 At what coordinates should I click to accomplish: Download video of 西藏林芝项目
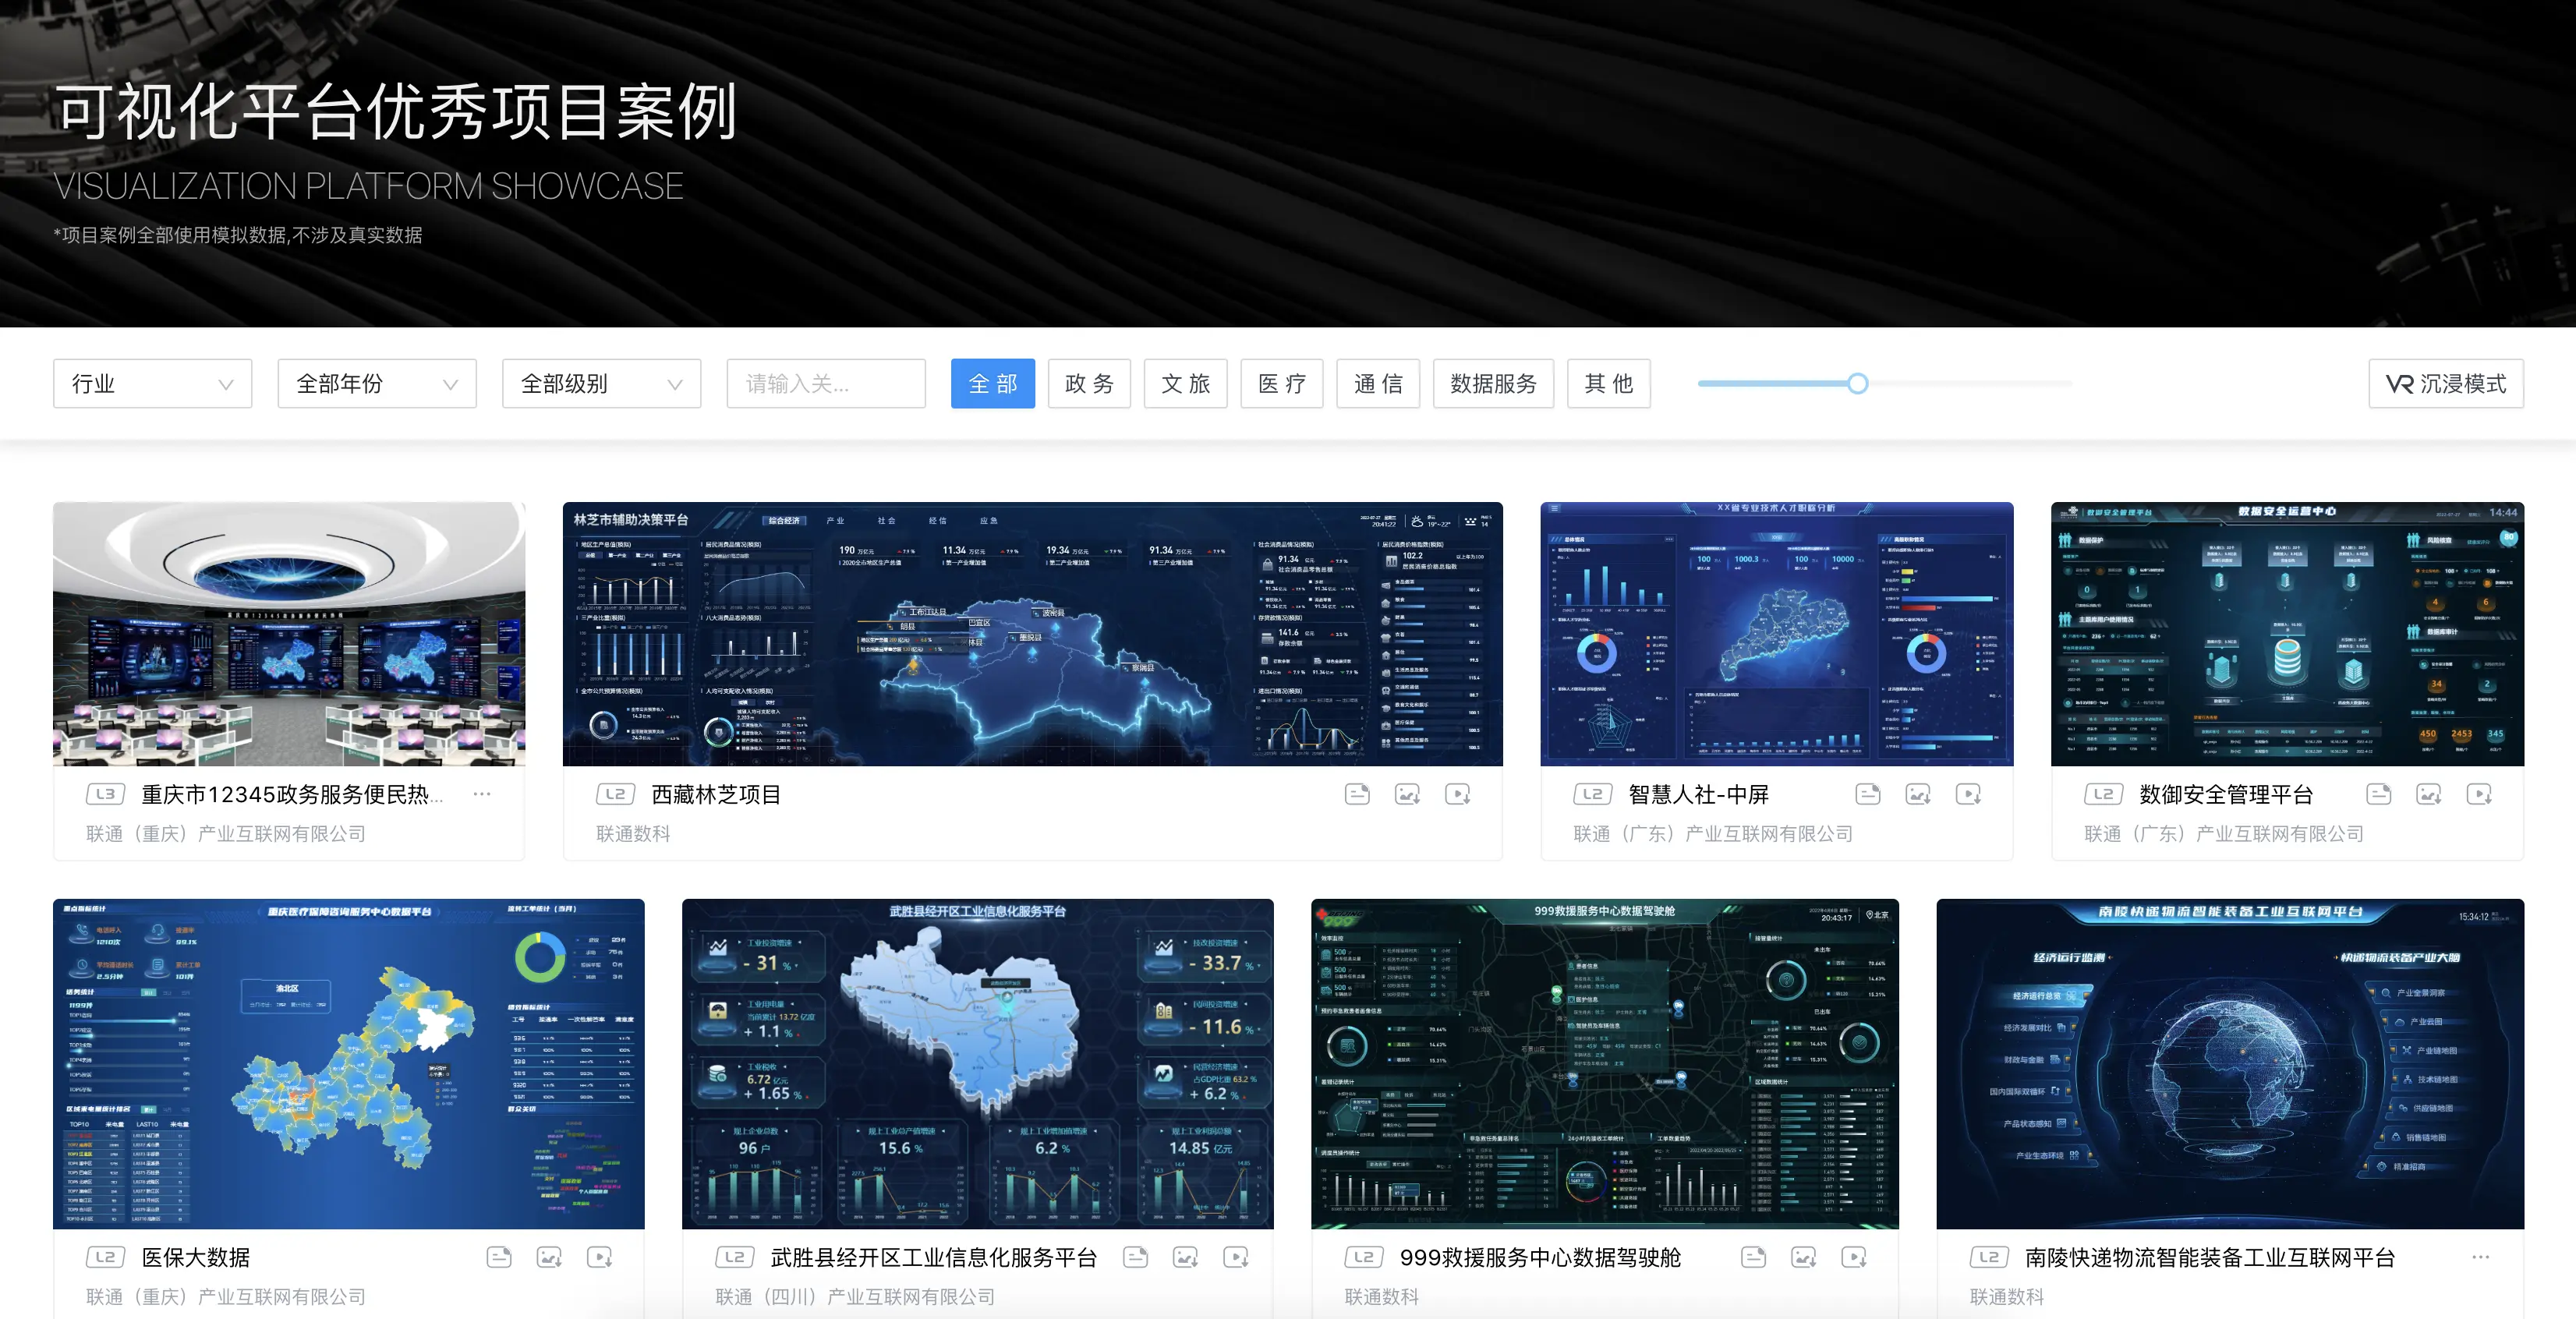point(1457,794)
